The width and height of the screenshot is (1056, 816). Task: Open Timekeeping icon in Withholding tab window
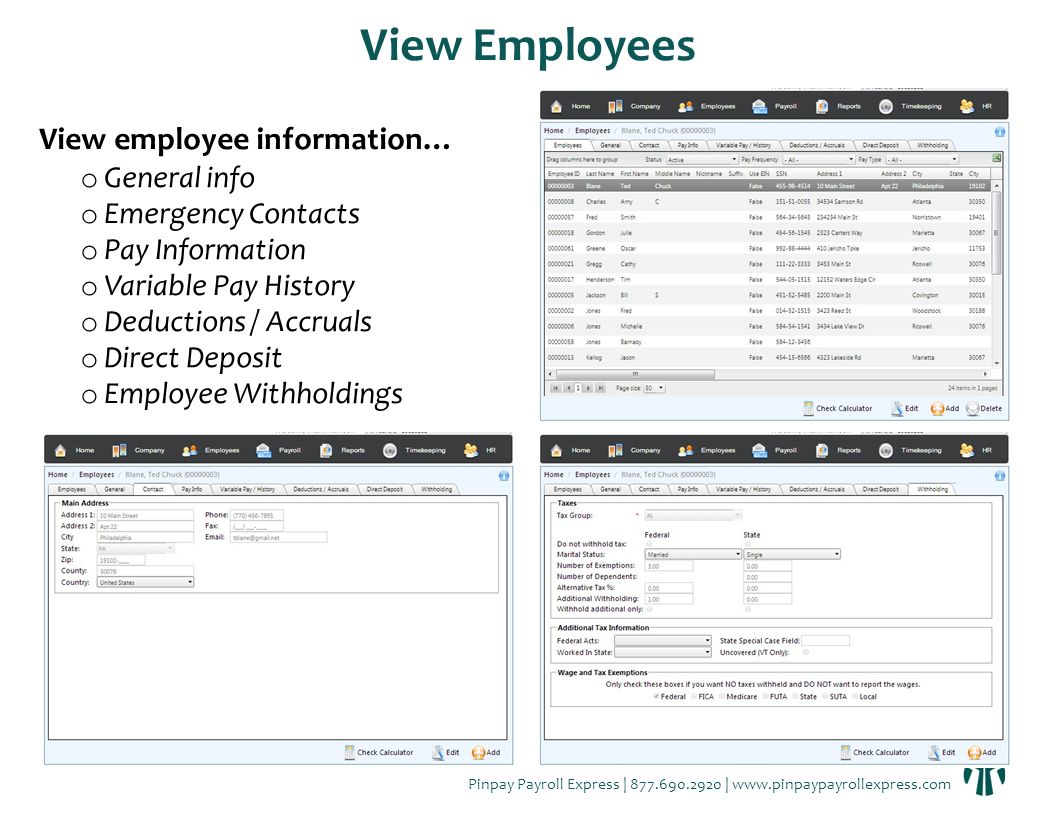(886, 450)
